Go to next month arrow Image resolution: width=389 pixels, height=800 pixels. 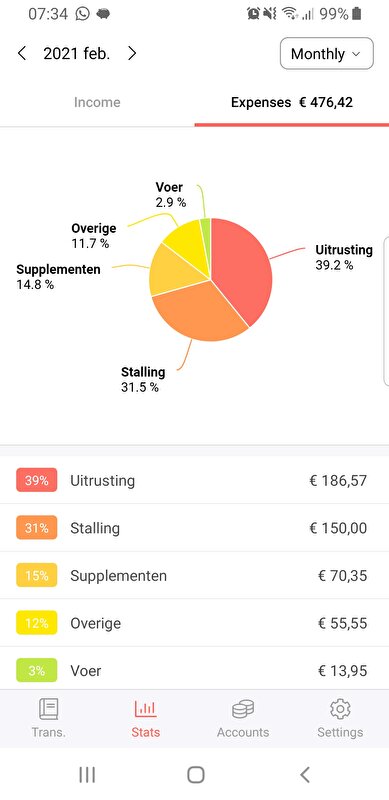[132, 54]
